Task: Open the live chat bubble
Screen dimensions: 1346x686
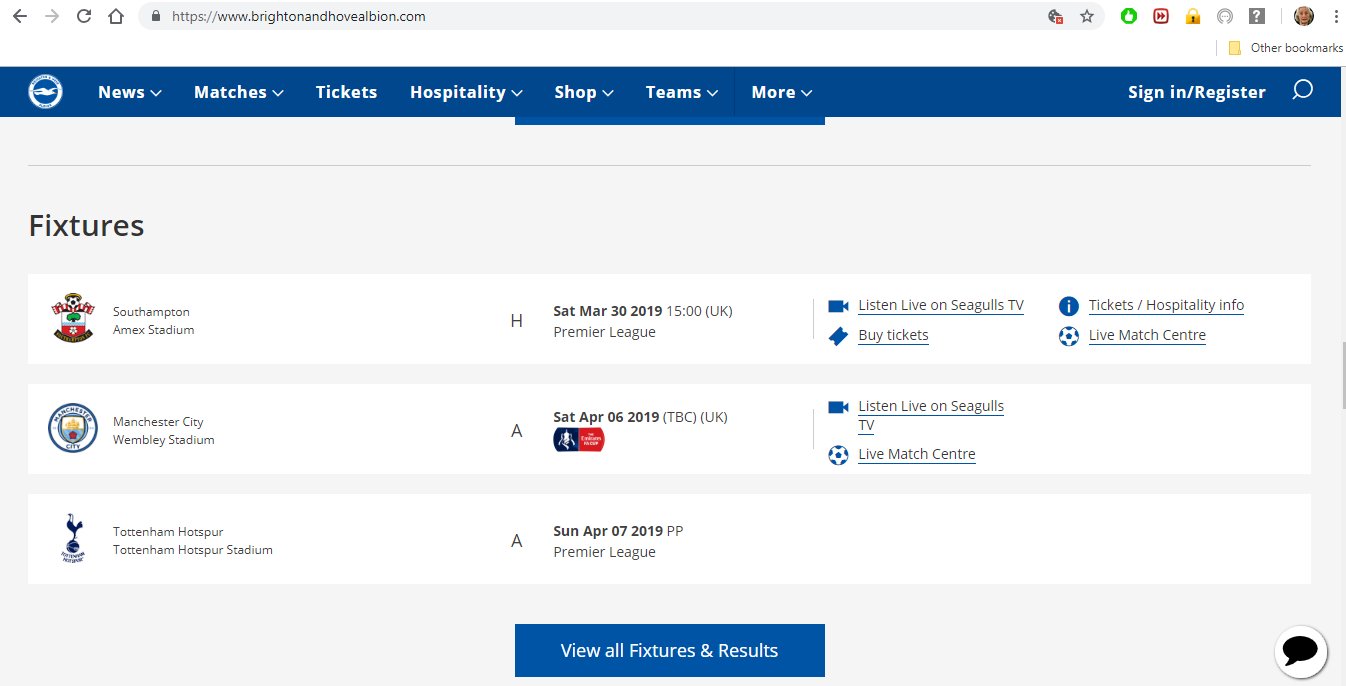Action: [1300, 651]
